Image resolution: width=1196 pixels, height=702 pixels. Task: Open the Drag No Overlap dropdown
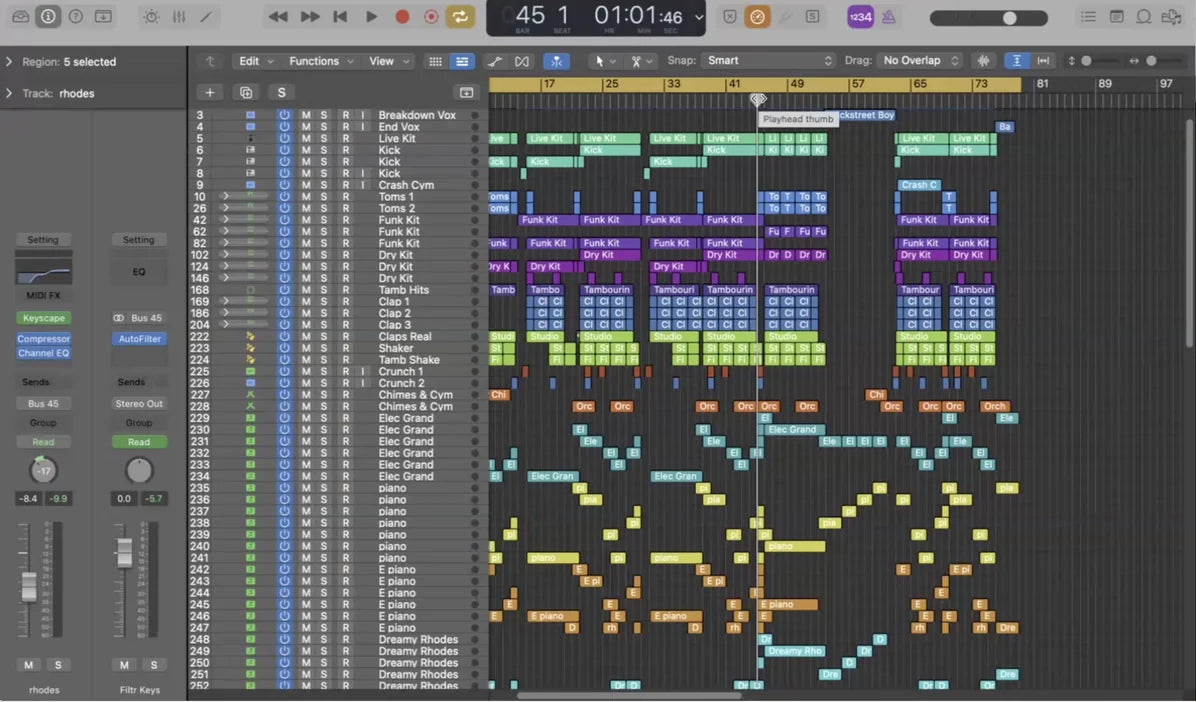coord(920,60)
